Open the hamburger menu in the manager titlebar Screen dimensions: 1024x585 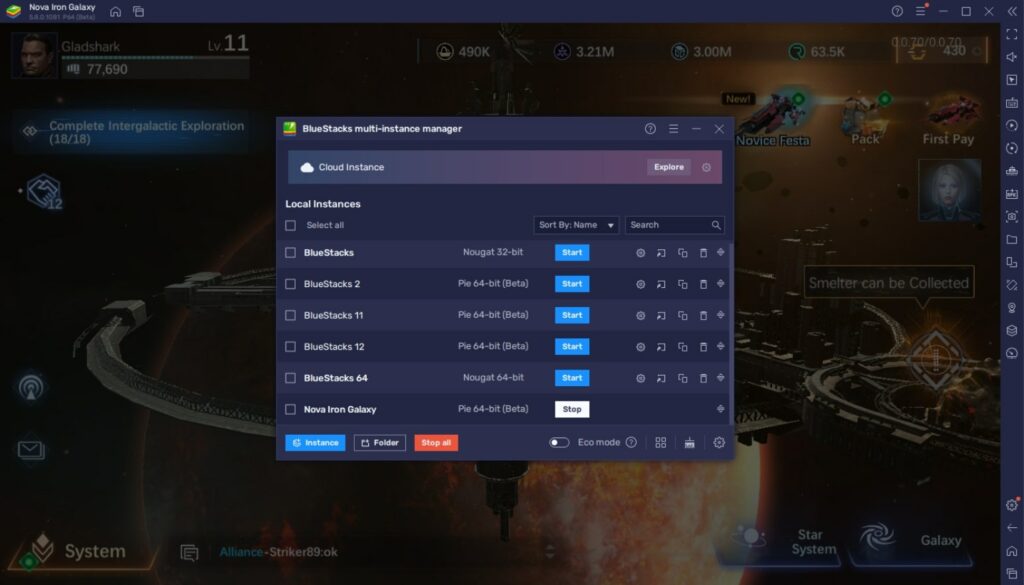(x=673, y=128)
